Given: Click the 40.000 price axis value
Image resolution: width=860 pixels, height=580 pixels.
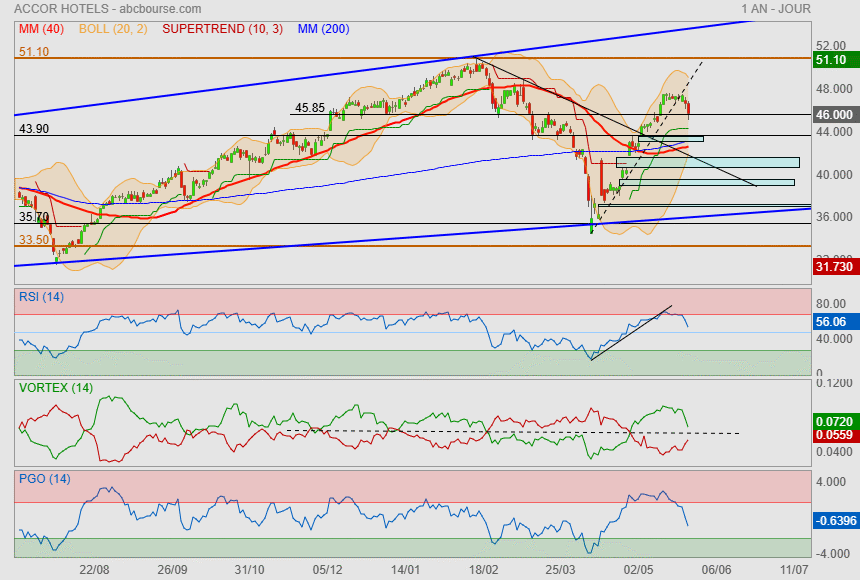Looking at the screenshot, I should point(834,174).
